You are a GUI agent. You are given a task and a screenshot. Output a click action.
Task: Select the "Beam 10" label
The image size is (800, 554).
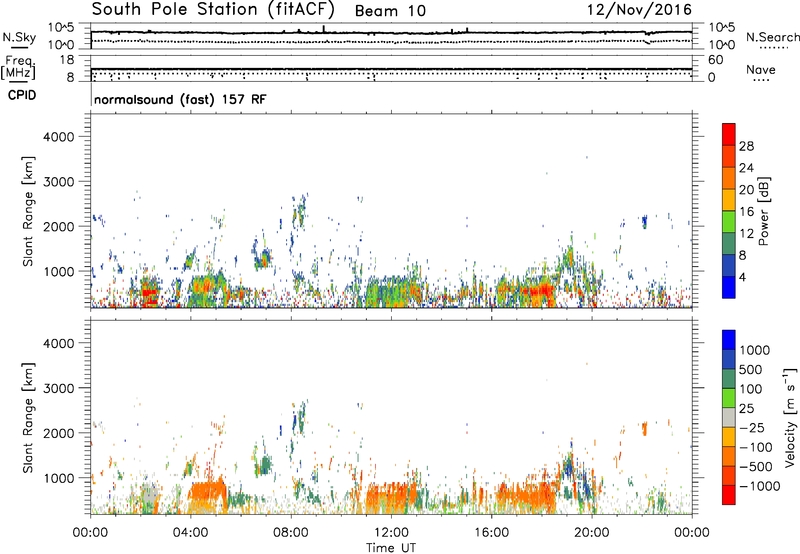[x=390, y=11]
